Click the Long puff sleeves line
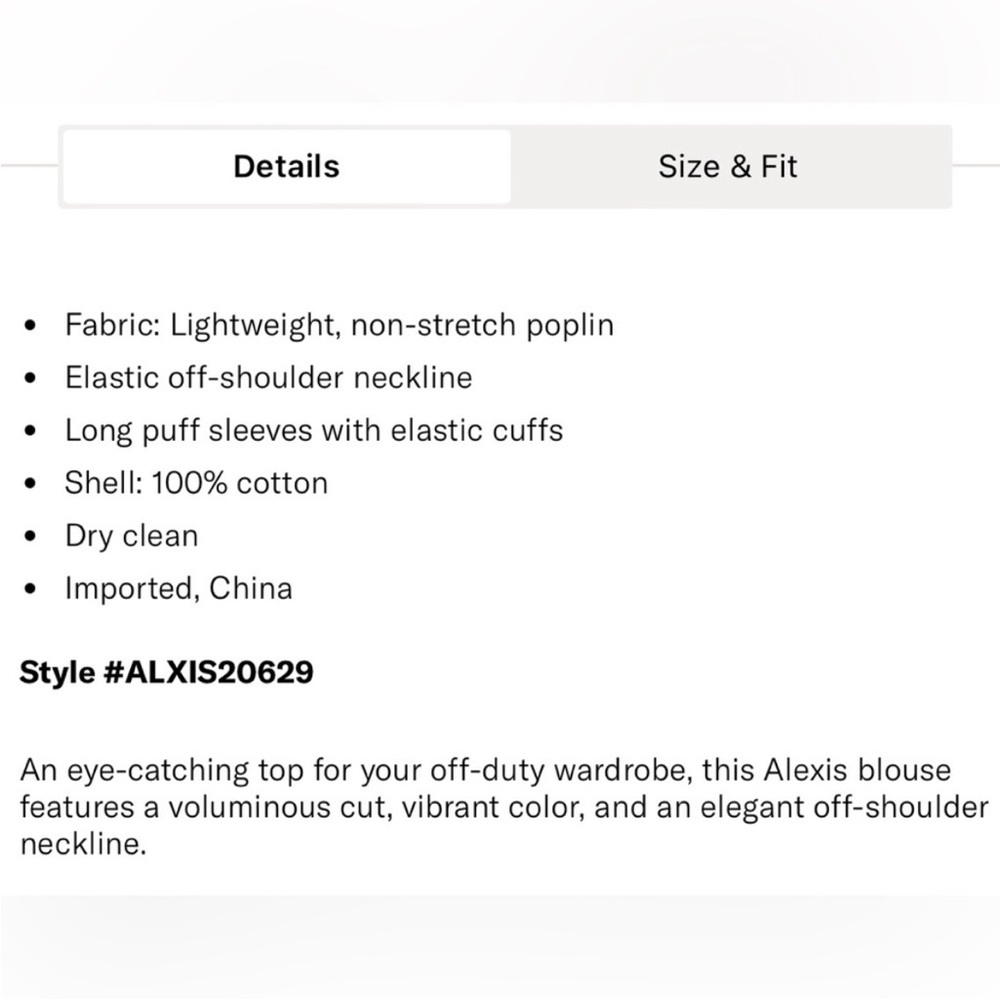This screenshot has height=1000, width=1000. coord(314,430)
